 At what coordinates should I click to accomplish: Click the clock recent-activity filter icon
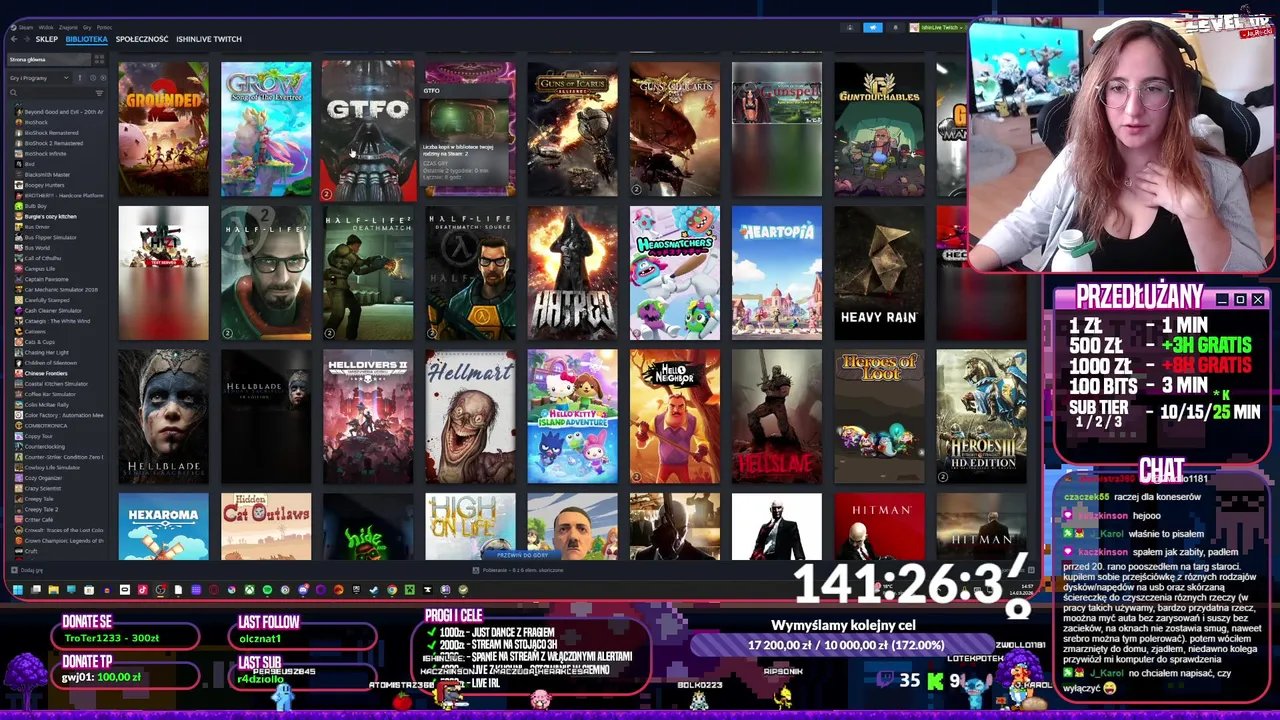pyautogui.click(x=93, y=78)
